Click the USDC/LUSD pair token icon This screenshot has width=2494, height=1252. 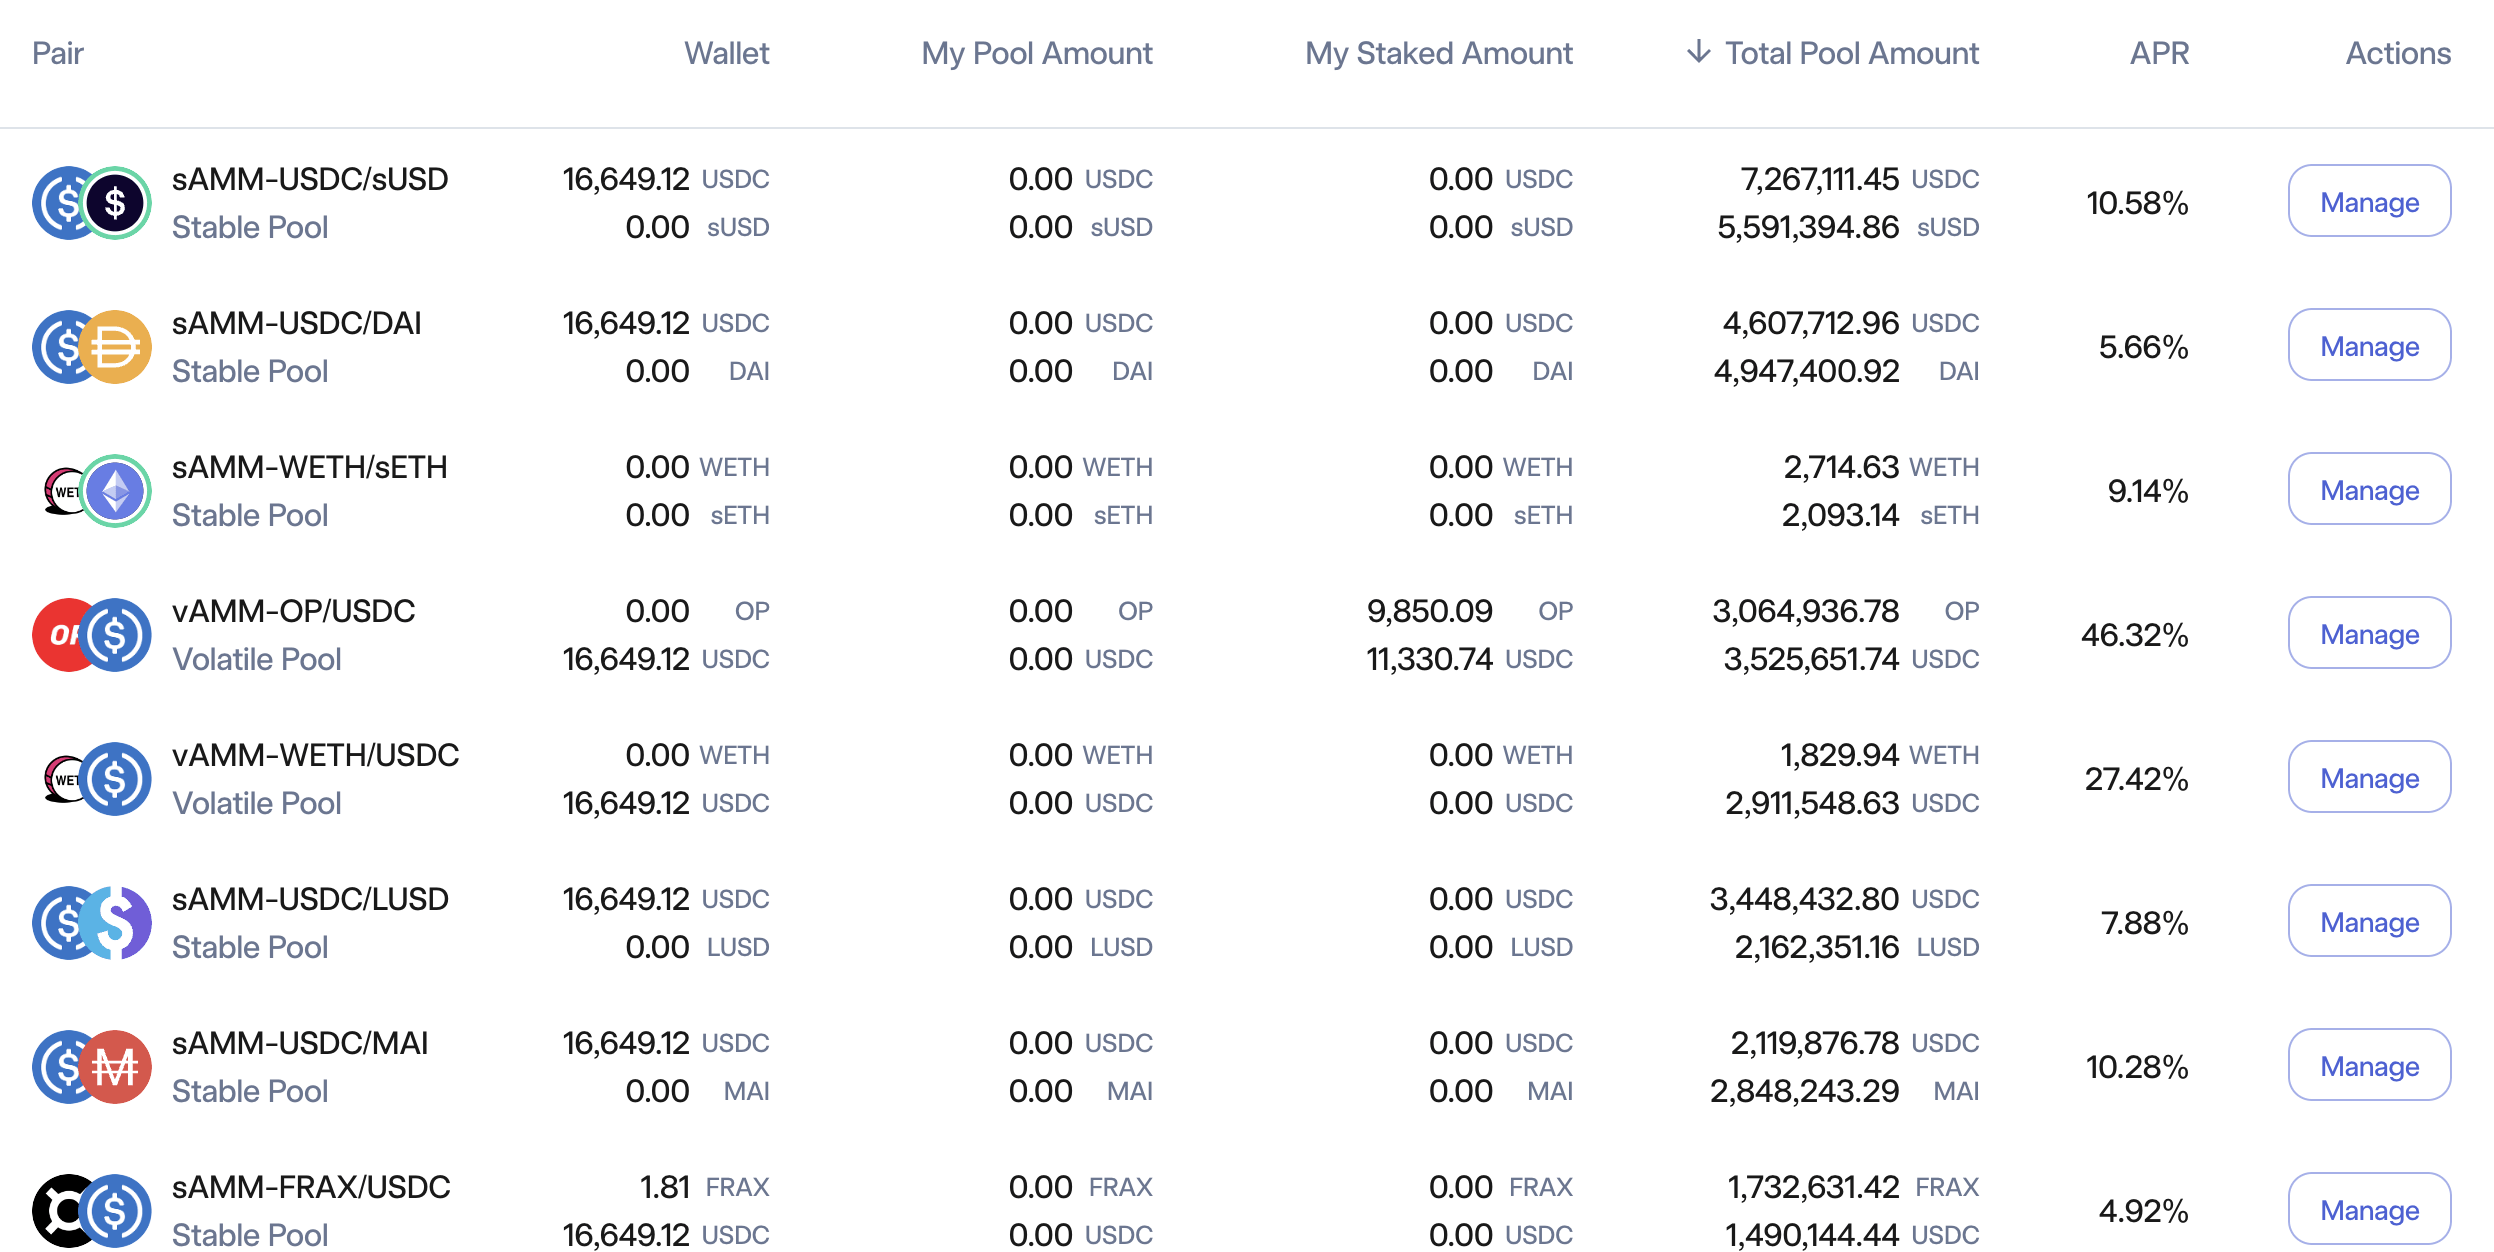click(92, 923)
